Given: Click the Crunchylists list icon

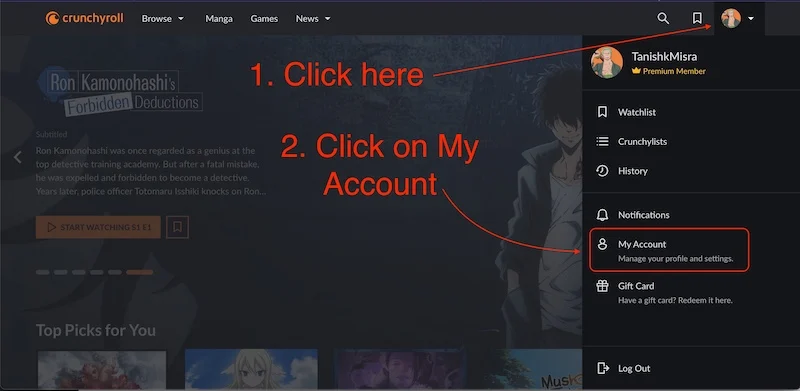Looking at the screenshot, I should [602, 141].
